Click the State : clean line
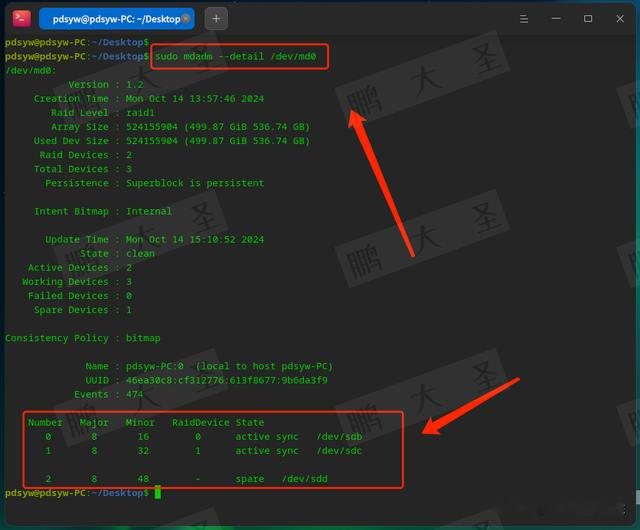This screenshot has width=640, height=530. [118, 254]
